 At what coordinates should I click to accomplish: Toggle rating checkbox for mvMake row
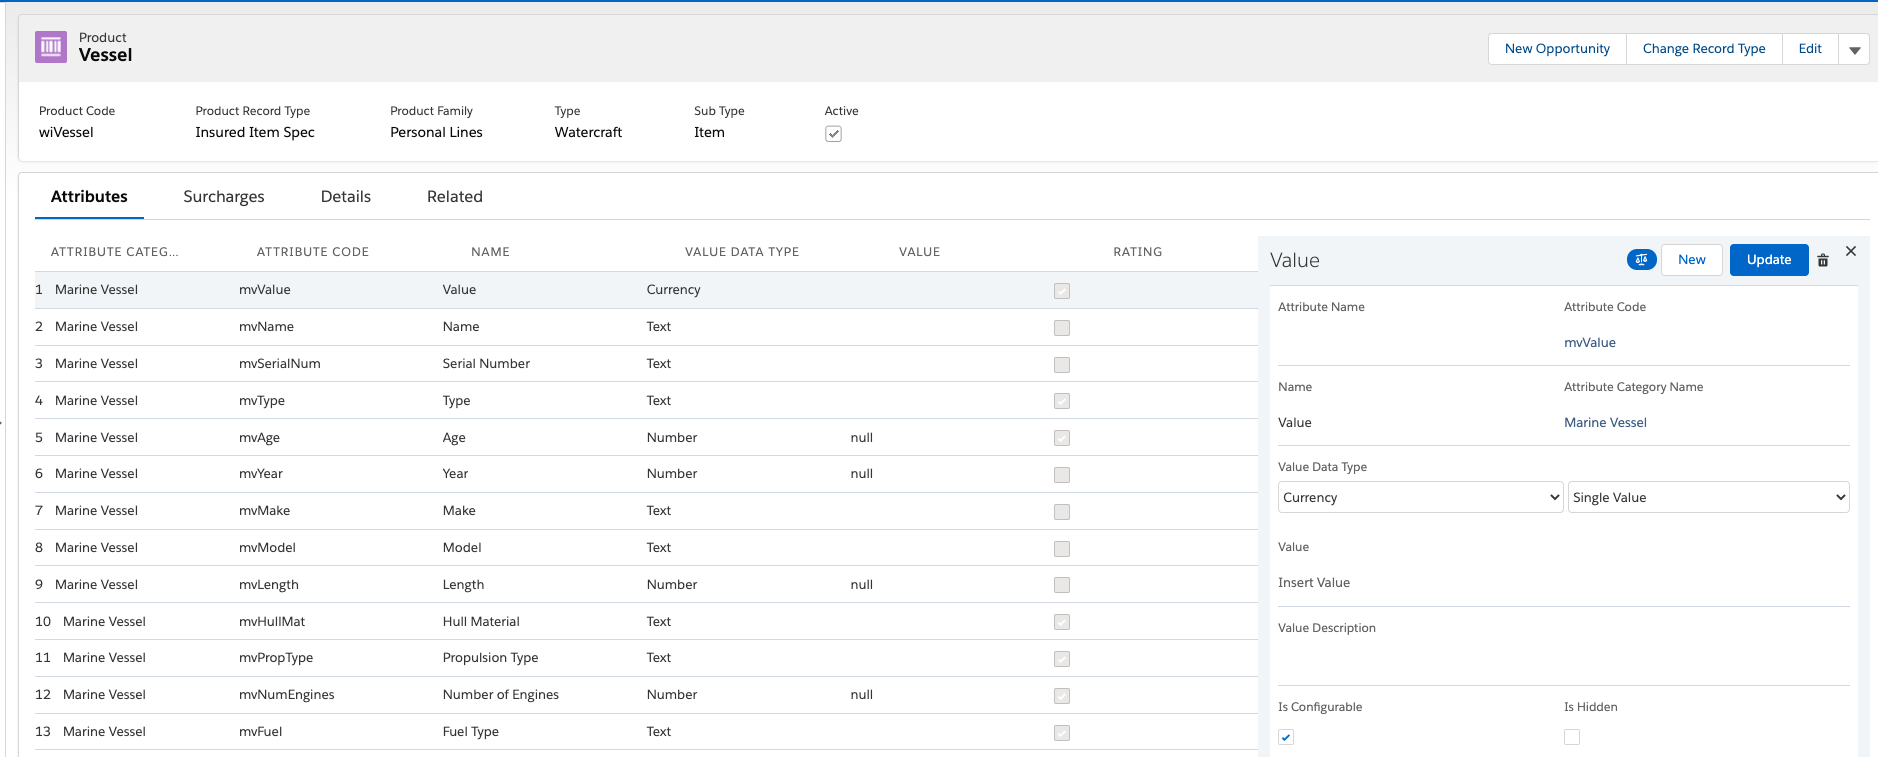point(1062,512)
